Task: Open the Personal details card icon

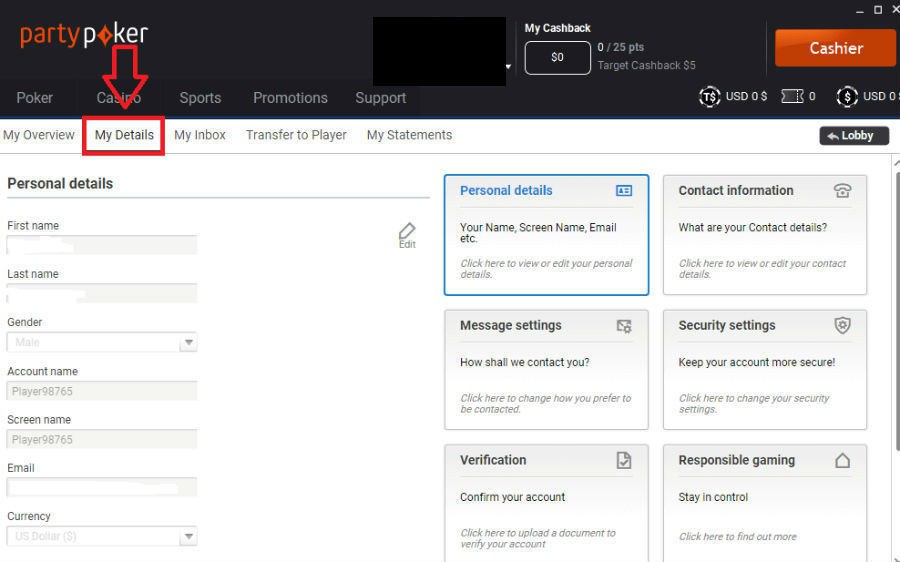Action: [x=624, y=191]
